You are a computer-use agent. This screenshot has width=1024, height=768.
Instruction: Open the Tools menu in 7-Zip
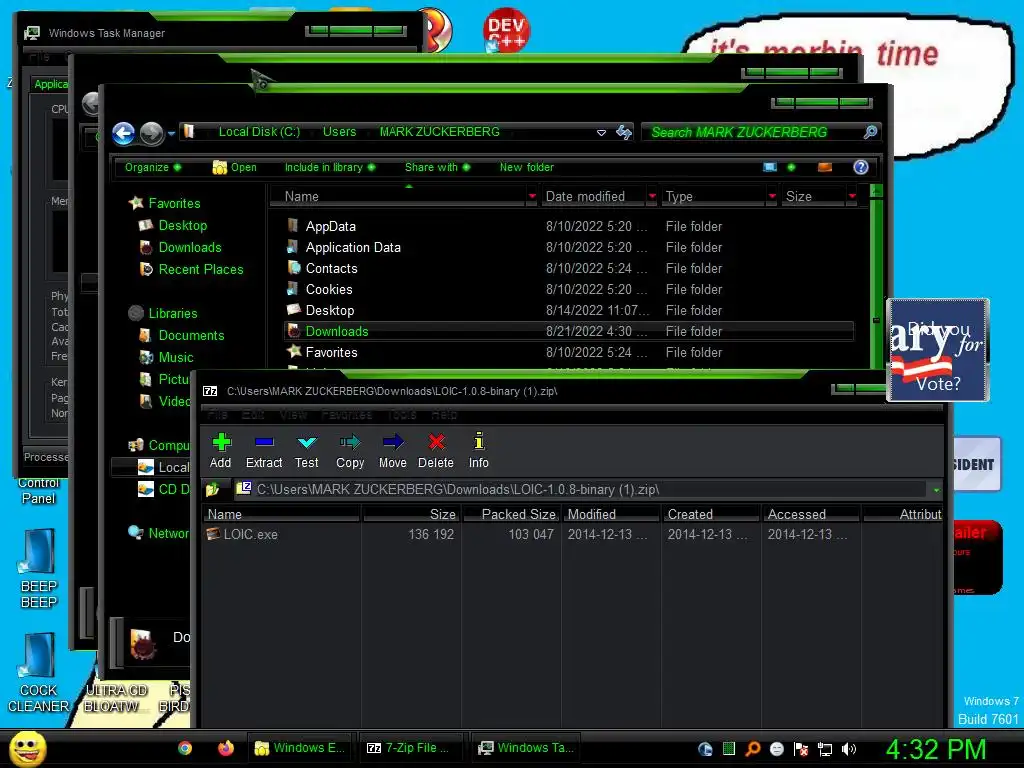point(402,415)
